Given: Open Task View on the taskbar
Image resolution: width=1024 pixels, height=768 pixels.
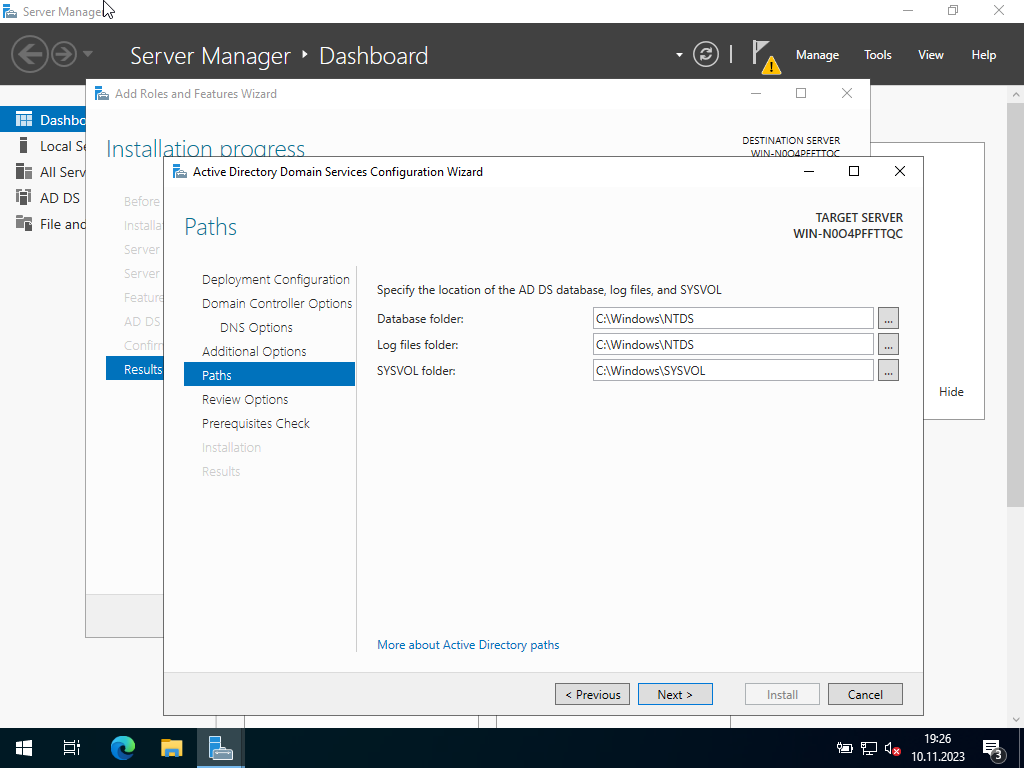Looking at the screenshot, I should 72,748.
